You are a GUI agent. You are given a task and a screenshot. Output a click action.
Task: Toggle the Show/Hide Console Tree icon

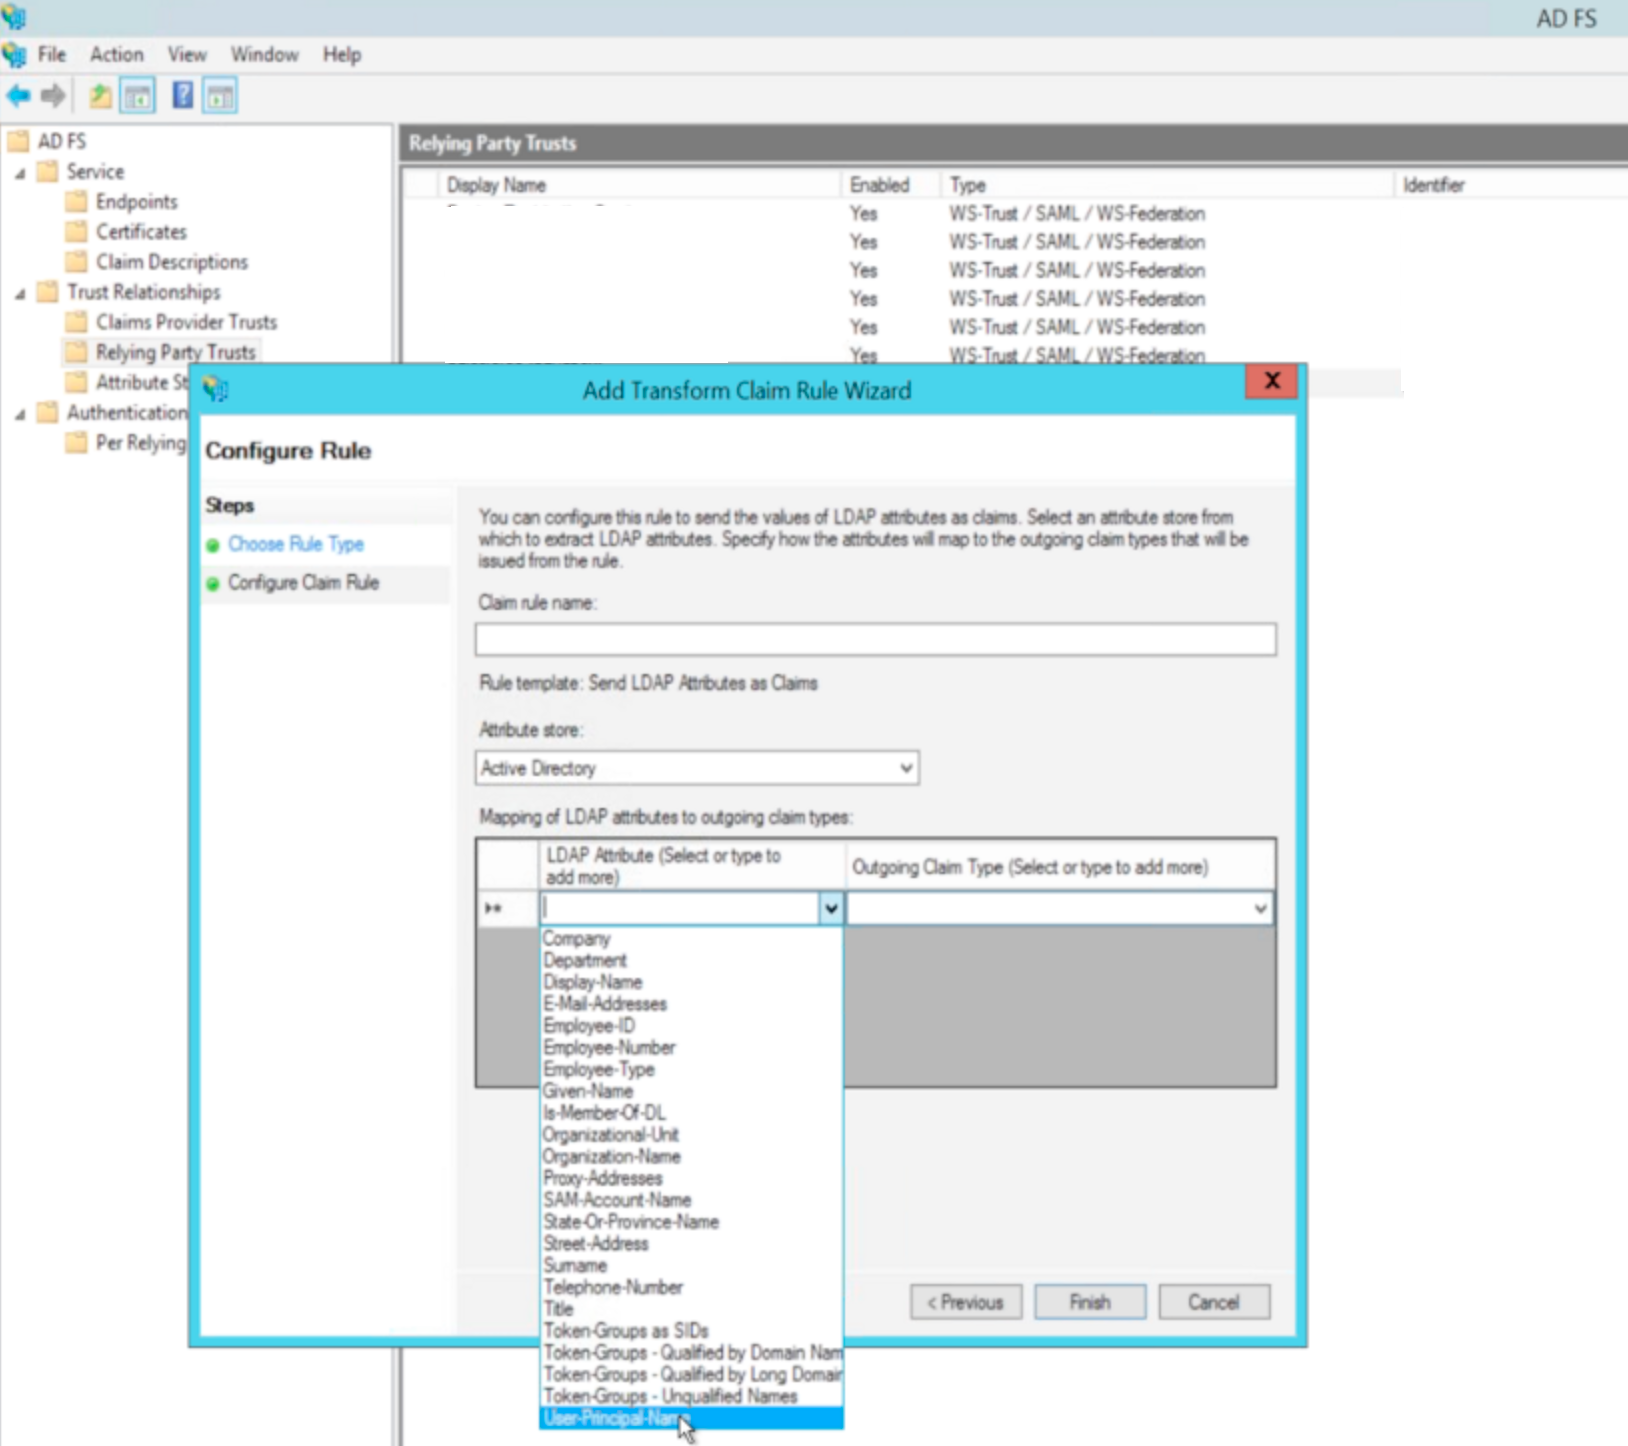click(137, 96)
